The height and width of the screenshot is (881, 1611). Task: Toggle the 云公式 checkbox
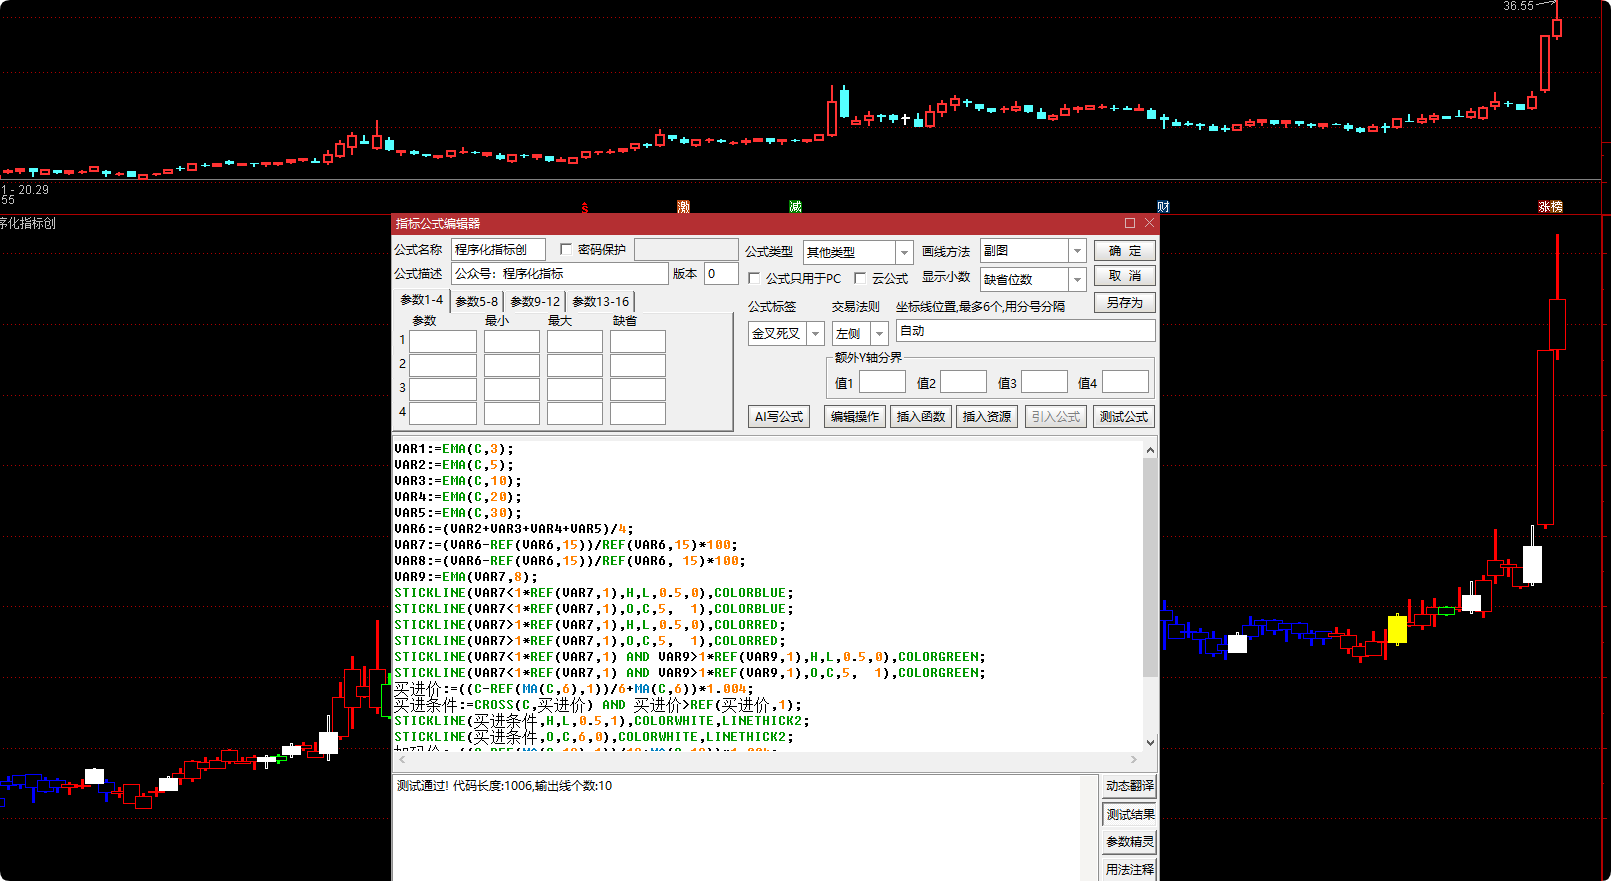click(860, 279)
